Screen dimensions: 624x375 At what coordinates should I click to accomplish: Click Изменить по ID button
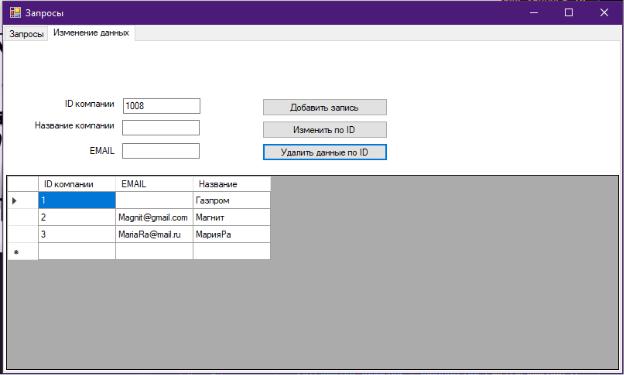pos(325,130)
